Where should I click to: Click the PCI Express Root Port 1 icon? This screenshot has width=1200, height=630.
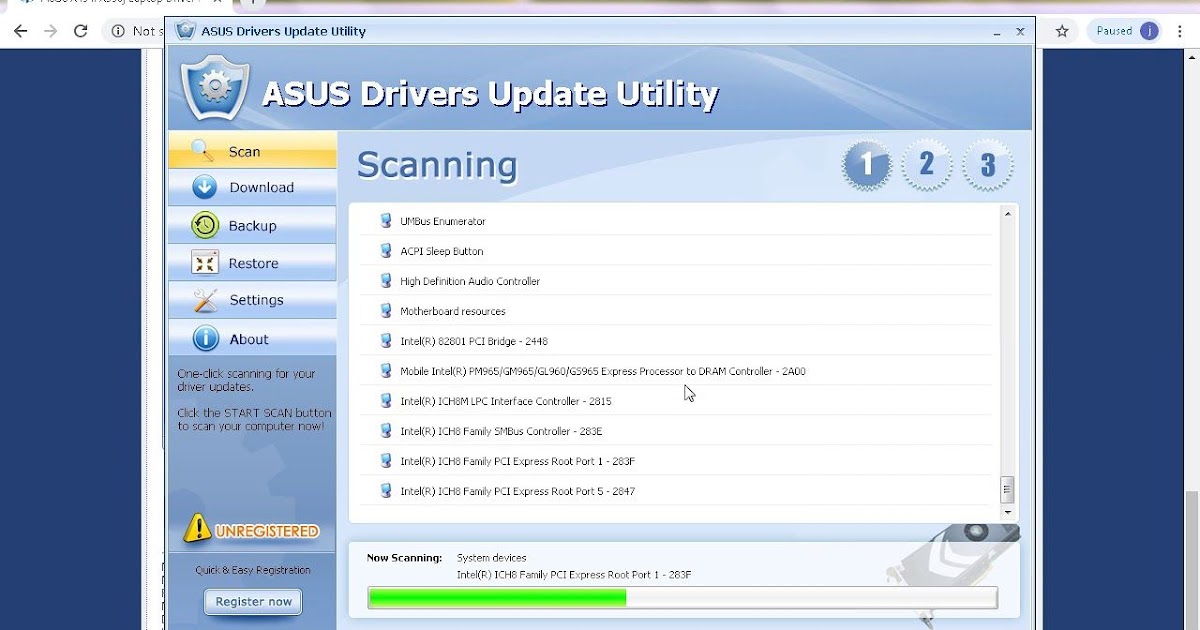386,461
